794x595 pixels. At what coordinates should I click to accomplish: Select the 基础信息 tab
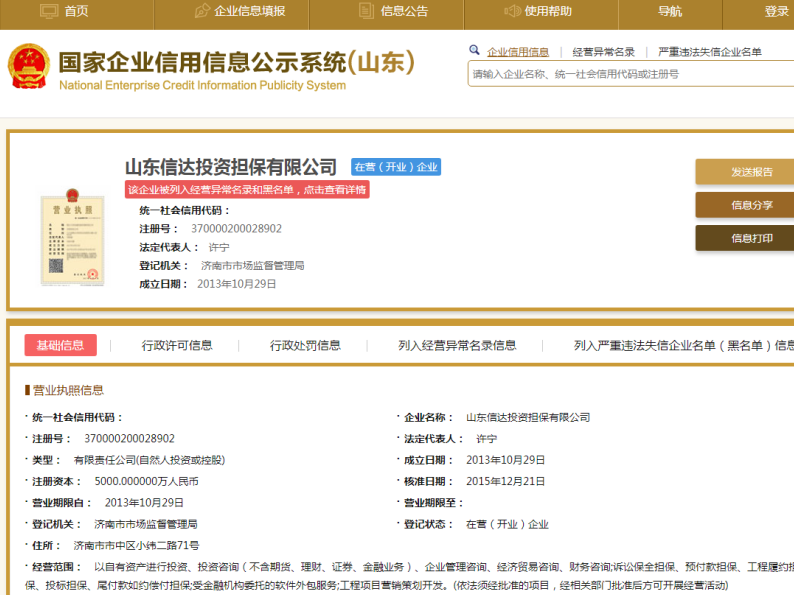click(60, 345)
